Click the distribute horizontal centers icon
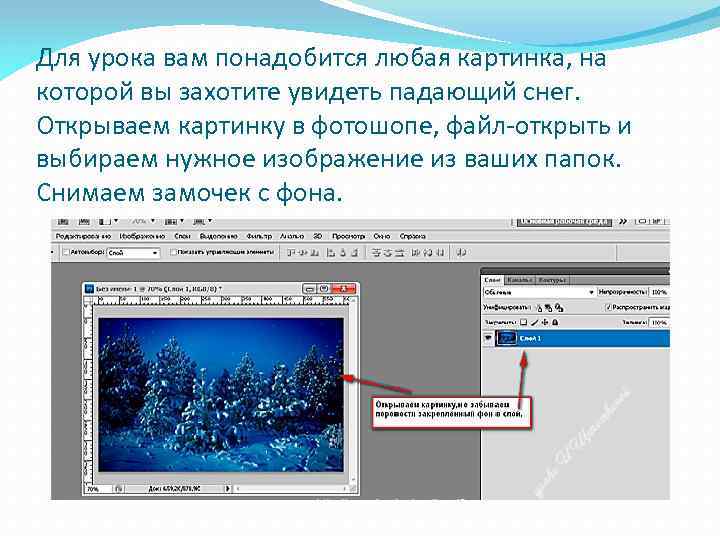 [428, 253]
